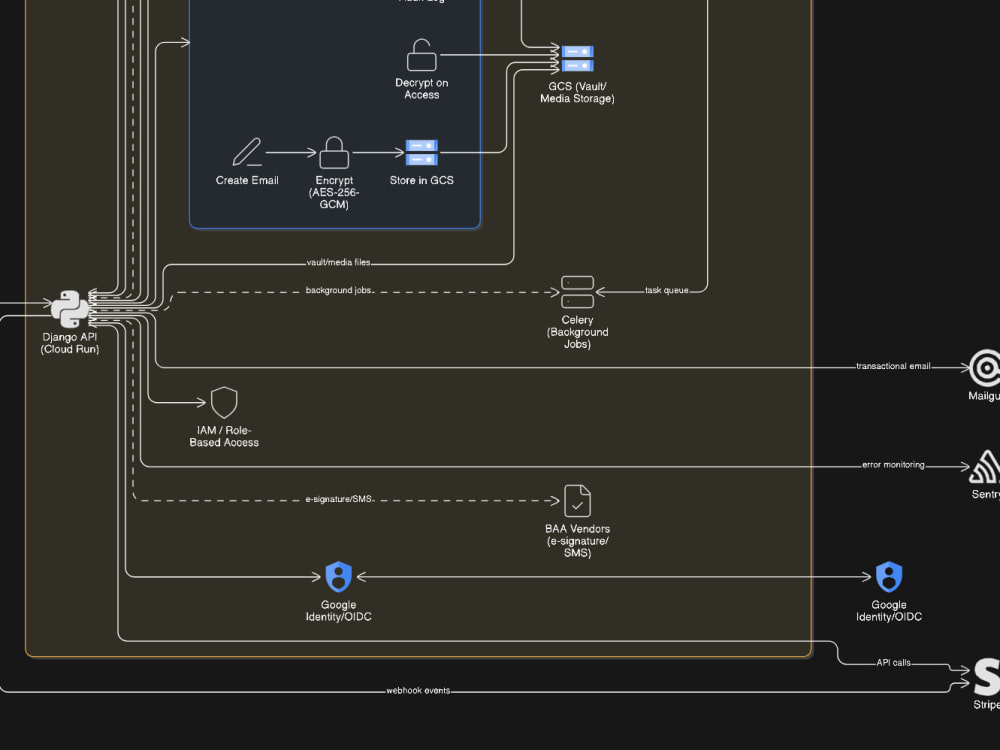Select the GCS Vault/Media Storage server icon
This screenshot has height=750, width=1000.
tap(577, 59)
